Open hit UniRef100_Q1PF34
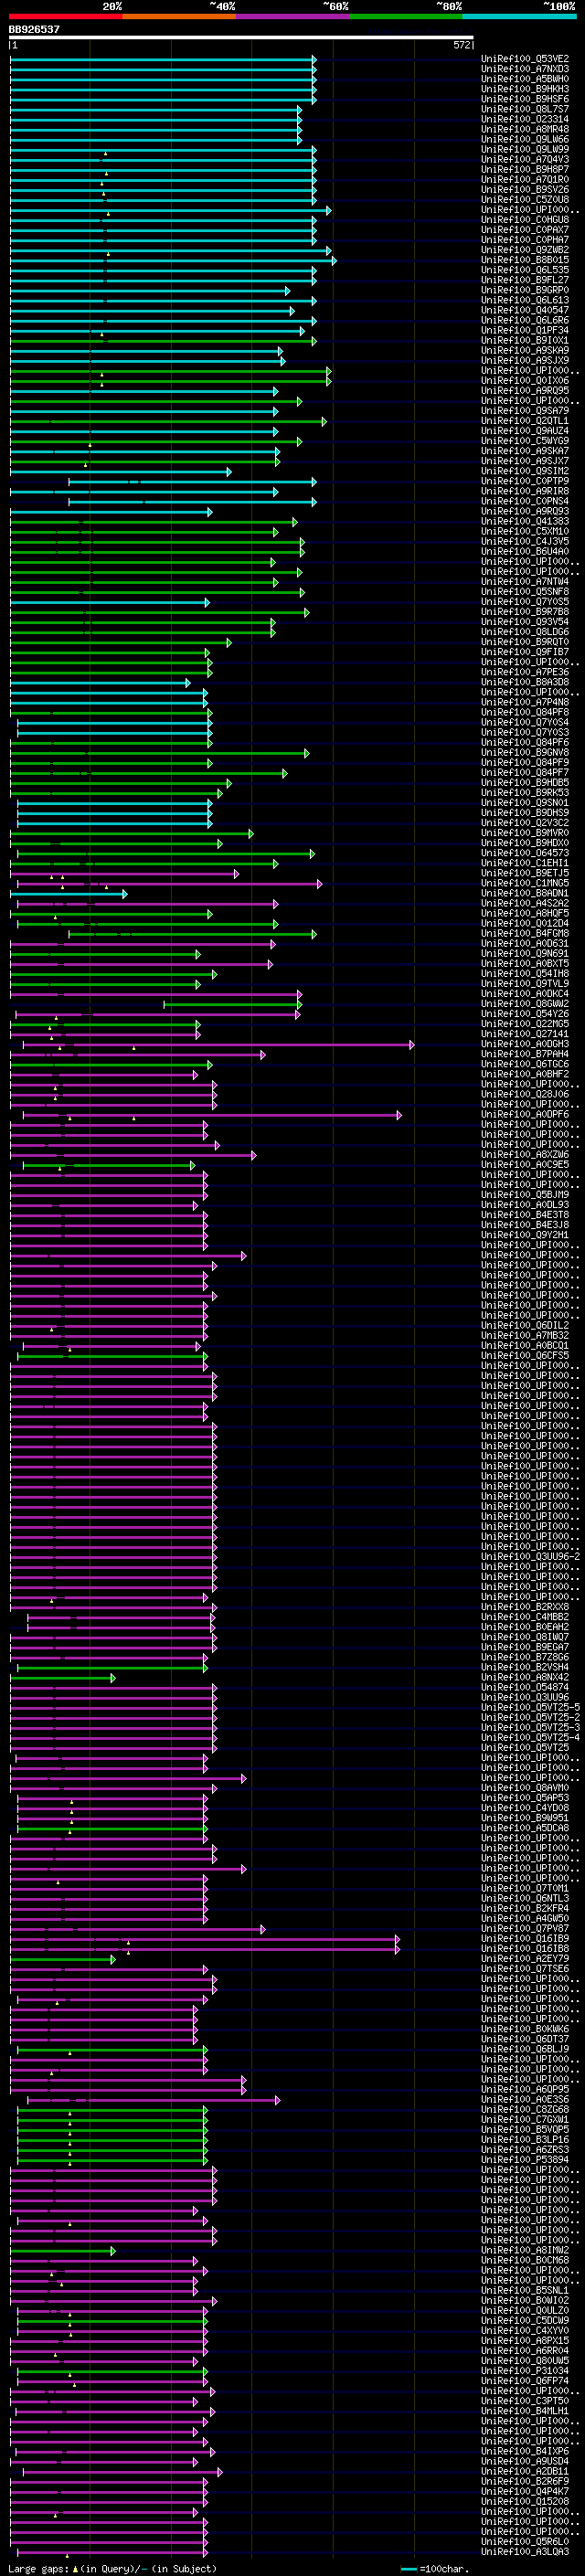 pyautogui.click(x=525, y=330)
